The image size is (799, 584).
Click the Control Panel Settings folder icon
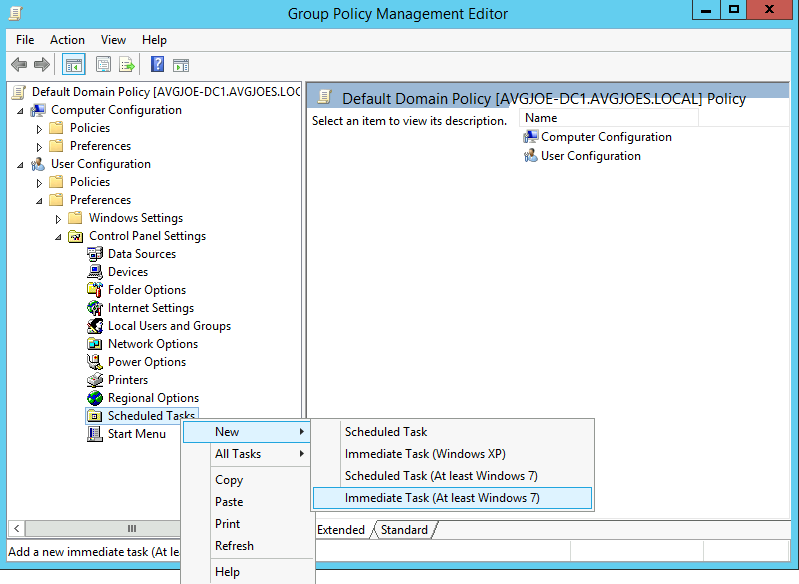click(75, 236)
